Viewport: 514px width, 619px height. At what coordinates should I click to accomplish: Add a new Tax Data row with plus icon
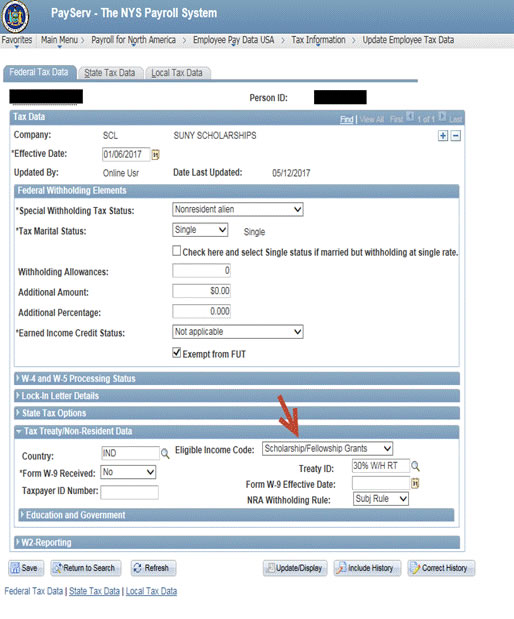click(x=443, y=136)
